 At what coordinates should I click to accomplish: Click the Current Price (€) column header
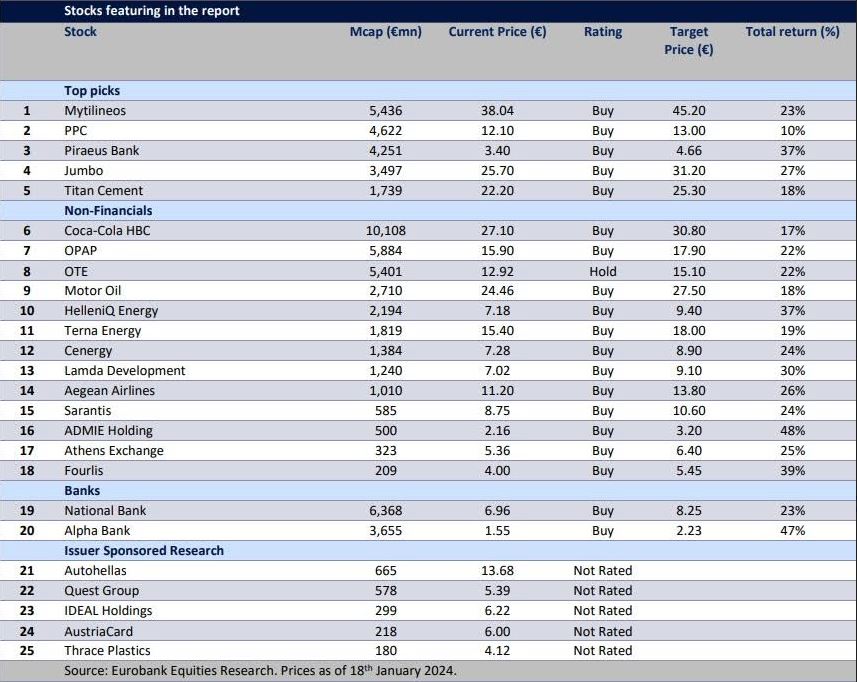pyautogui.click(x=497, y=32)
